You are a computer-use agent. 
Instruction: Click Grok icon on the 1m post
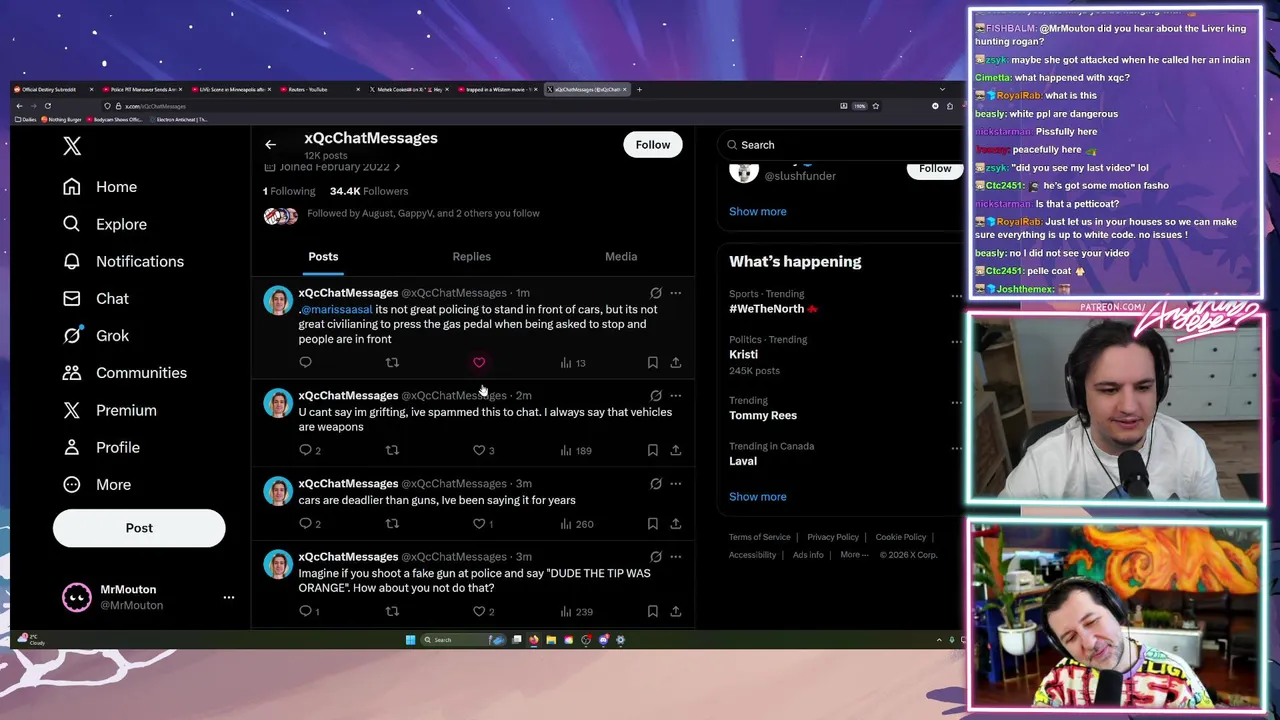[x=656, y=293]
